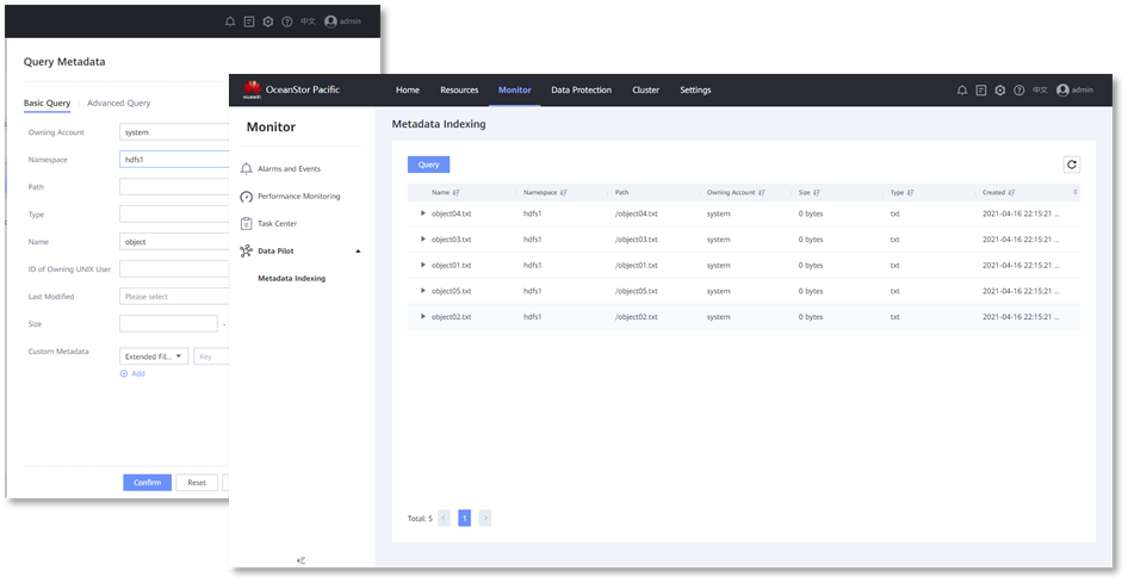Viewport: 1131px width, 585px height.
Task: Click the ID of Owning UNIX User field
Action: pos(174,269)
